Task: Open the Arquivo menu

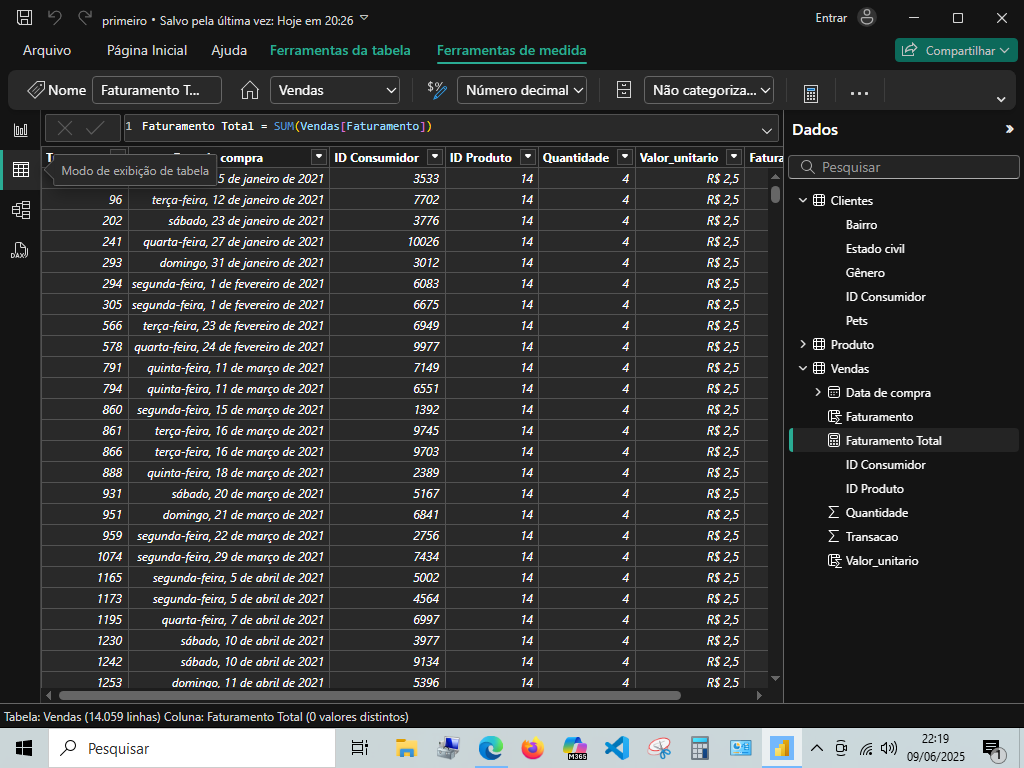Action: (x=47, y=50)
